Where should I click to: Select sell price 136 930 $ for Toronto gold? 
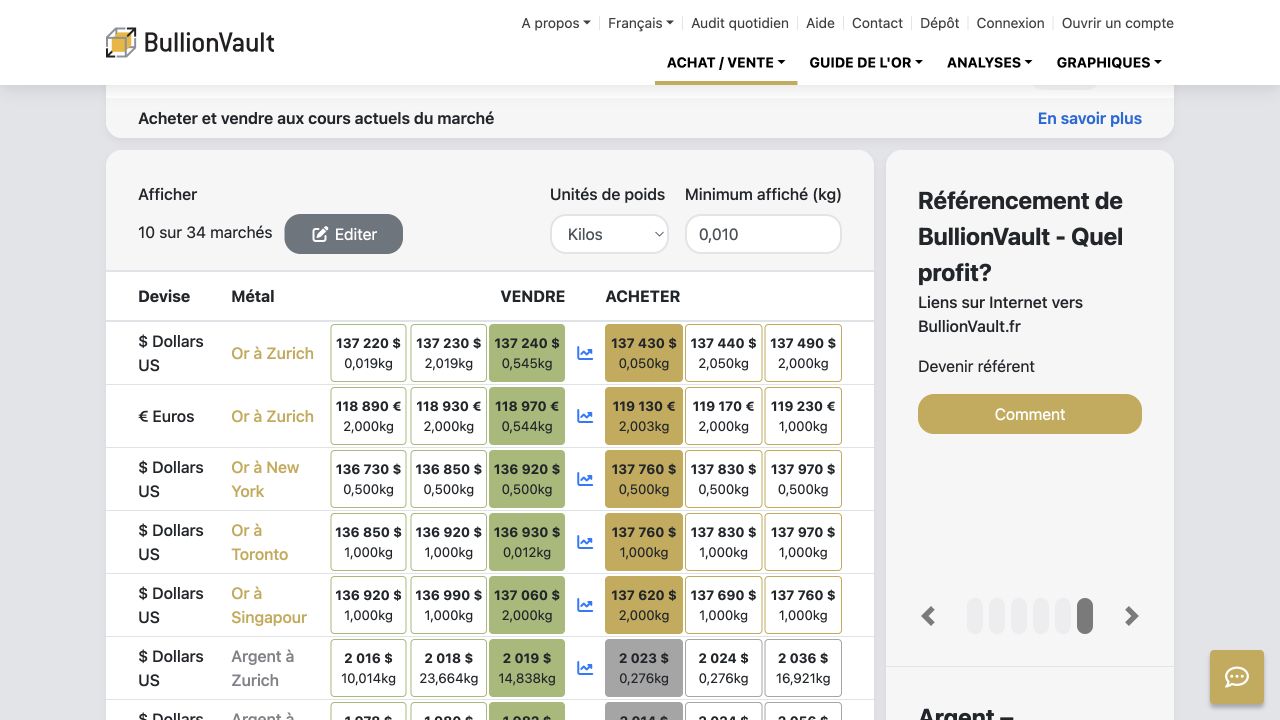pyautogui.click(x=527, y=542)
